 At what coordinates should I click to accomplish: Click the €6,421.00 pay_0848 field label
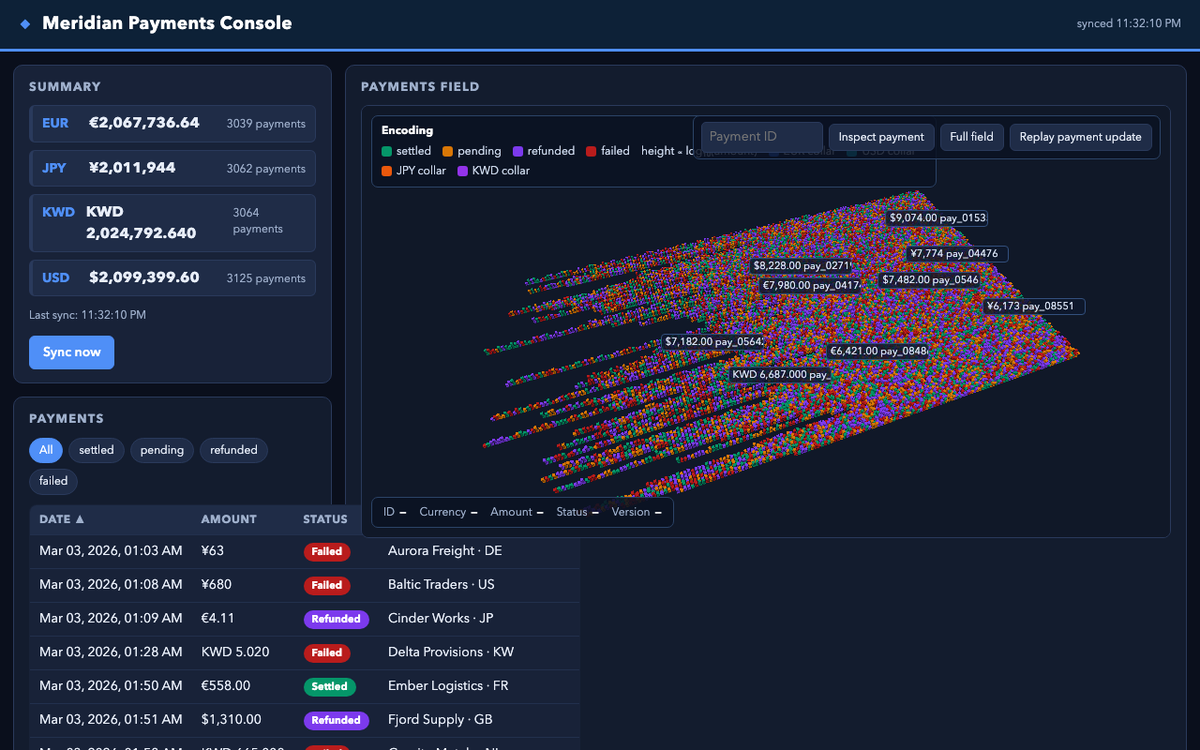(880, 351)
